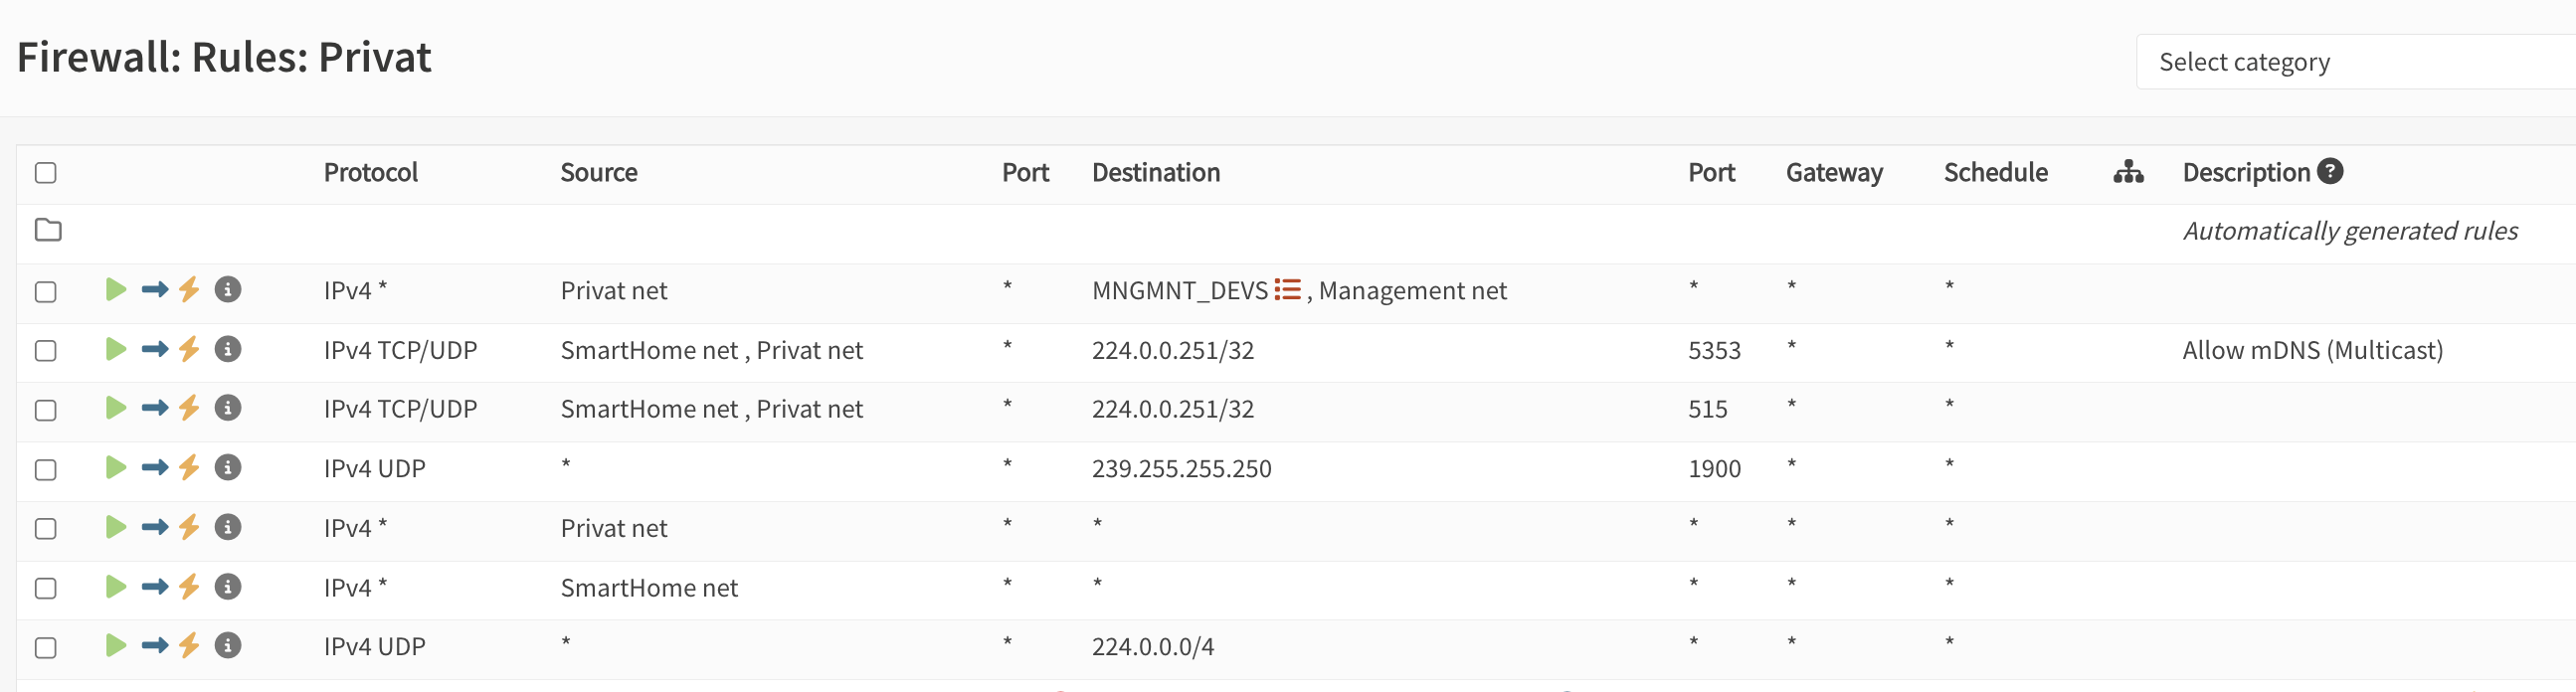Click the Description help question mark icon
The width and height of the screenshot is (2576, 692).
(x=2330, y=172)
